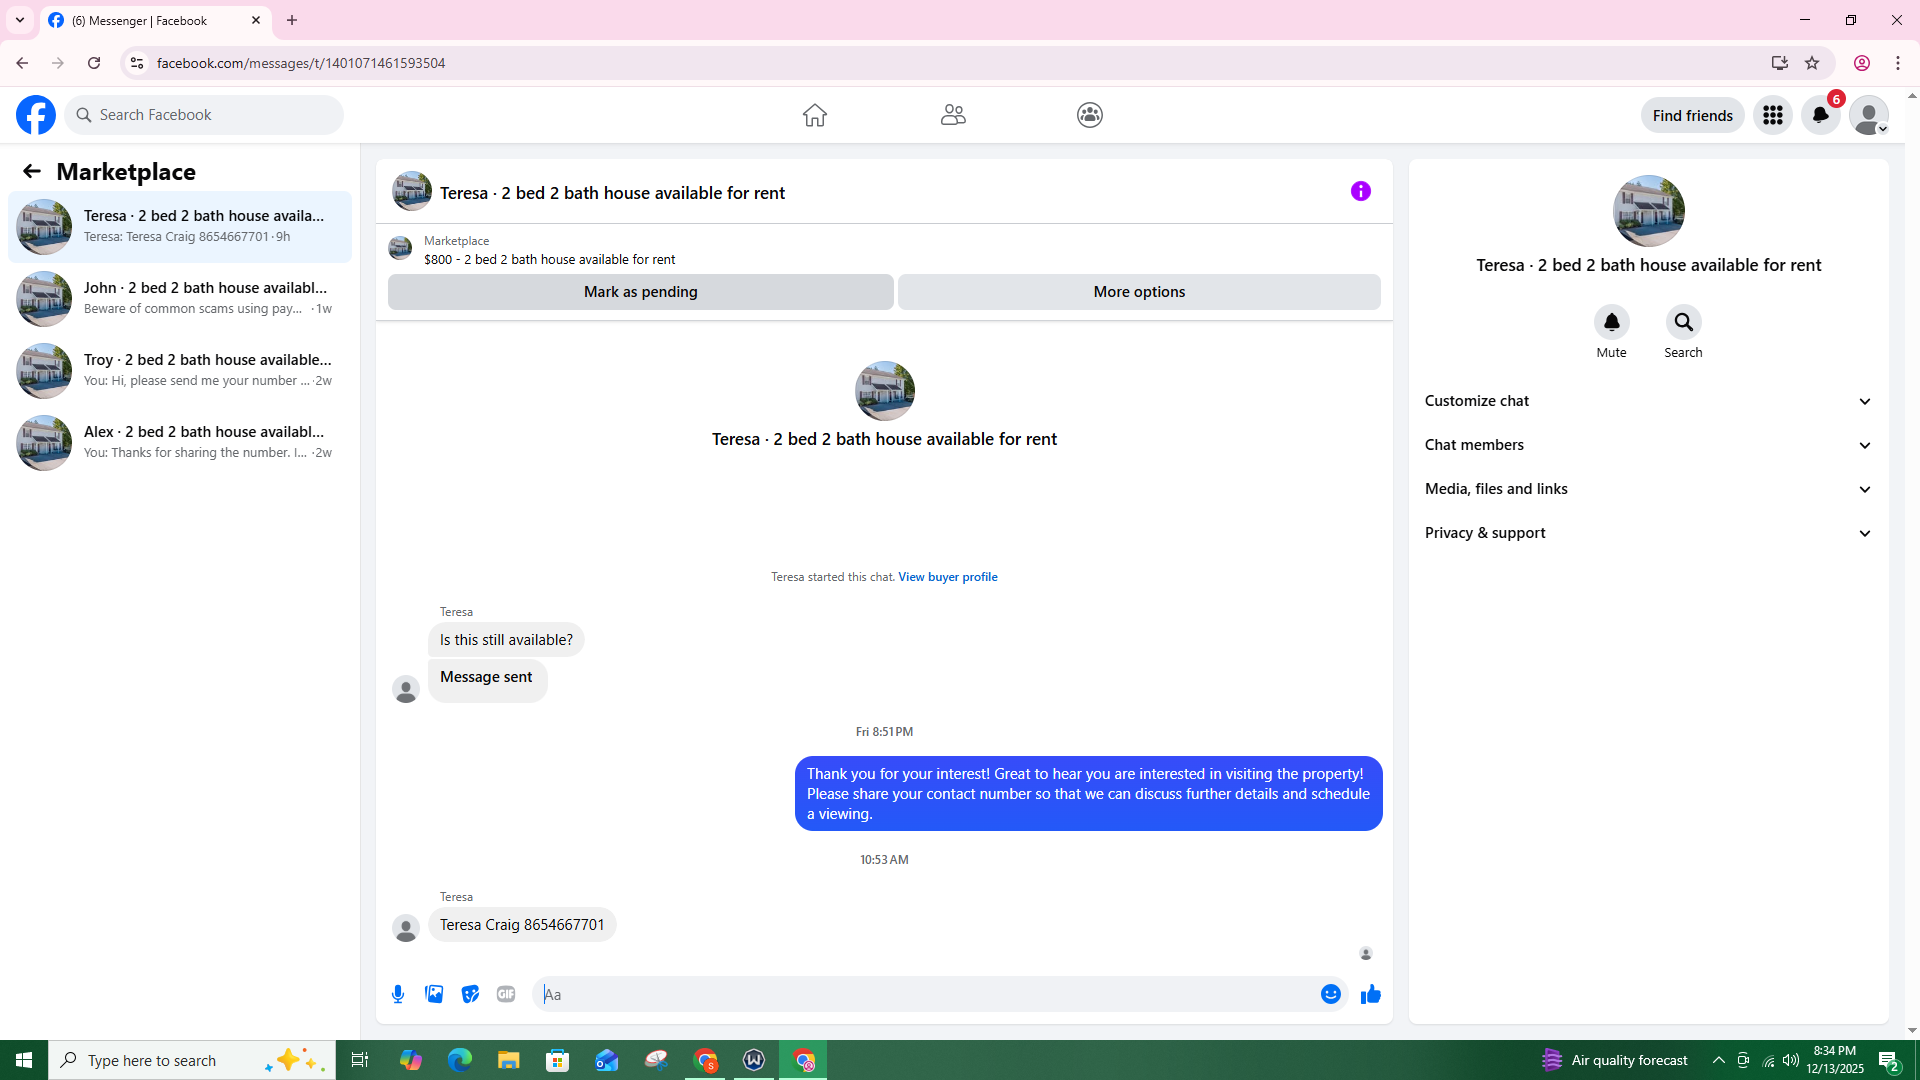This screenshot has height=1080, width=1920.
Task: Open the John conversation in the list
Action: pos(180,299)
